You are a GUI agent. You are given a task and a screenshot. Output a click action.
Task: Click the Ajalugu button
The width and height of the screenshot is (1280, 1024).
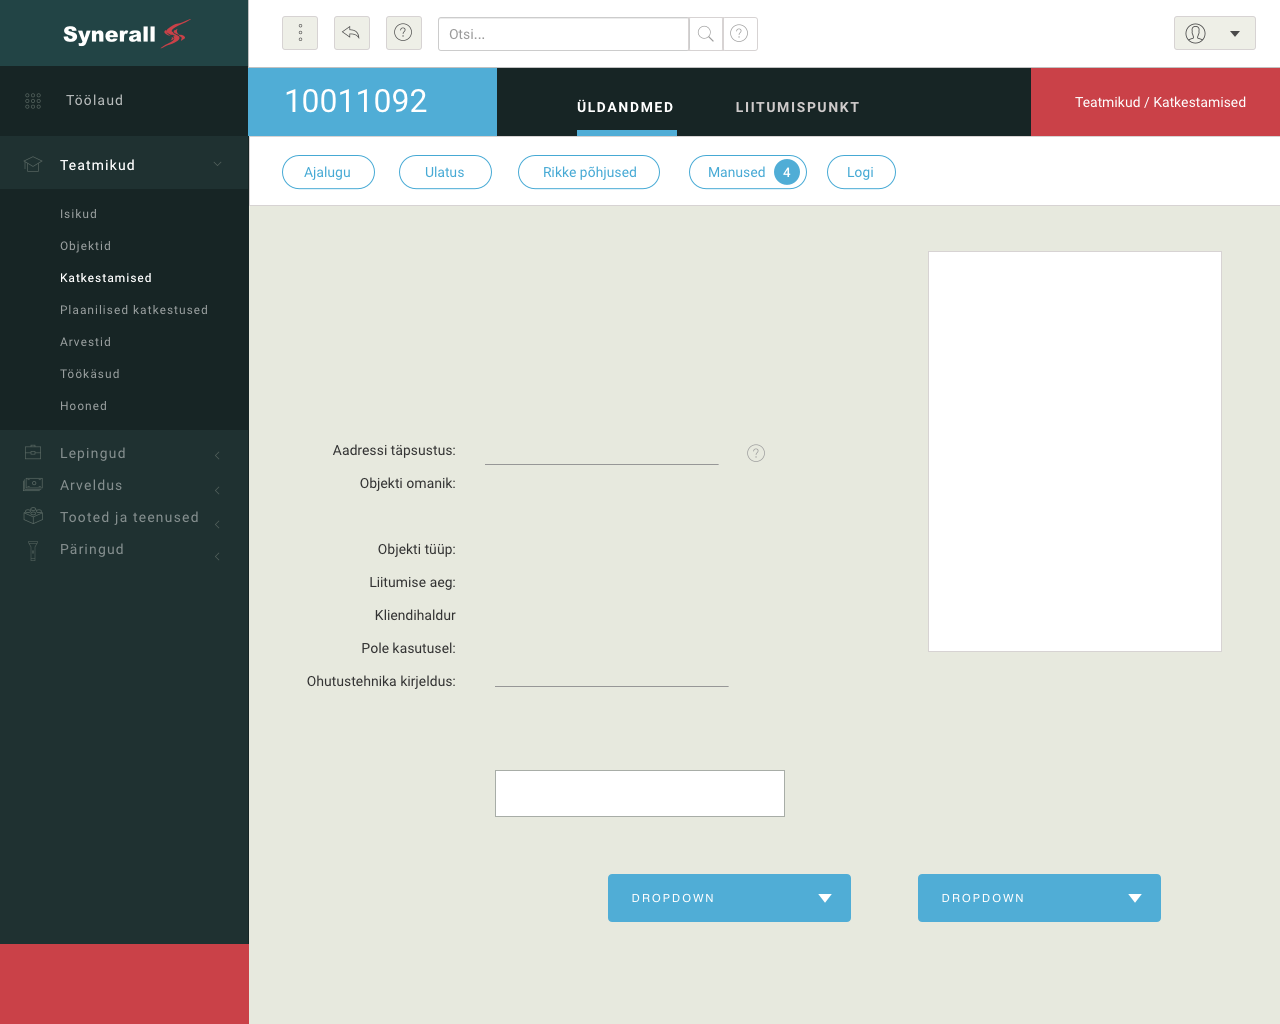(x=328, y=172)
